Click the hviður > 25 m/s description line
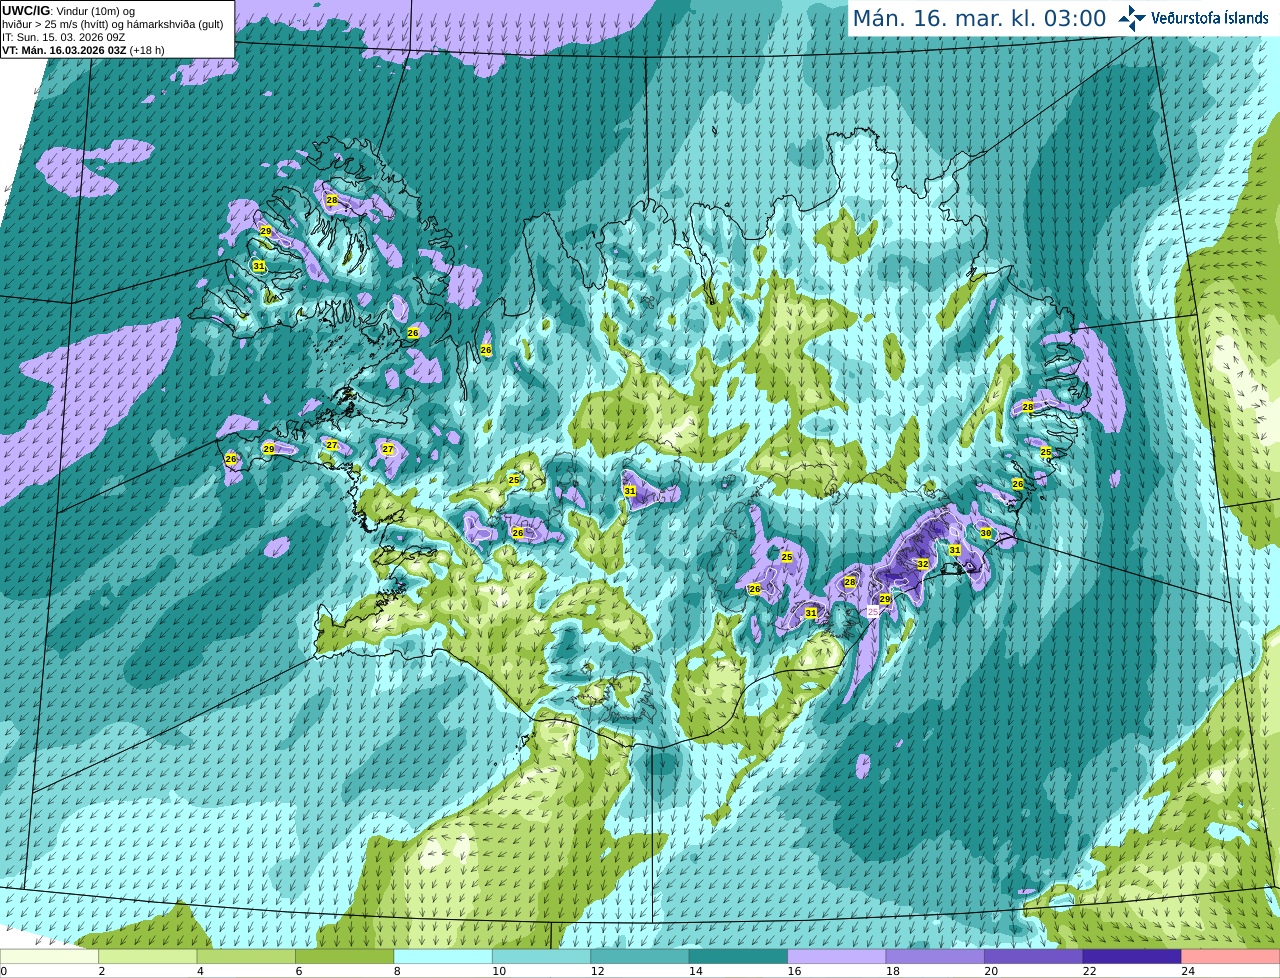 coord(113,24)
